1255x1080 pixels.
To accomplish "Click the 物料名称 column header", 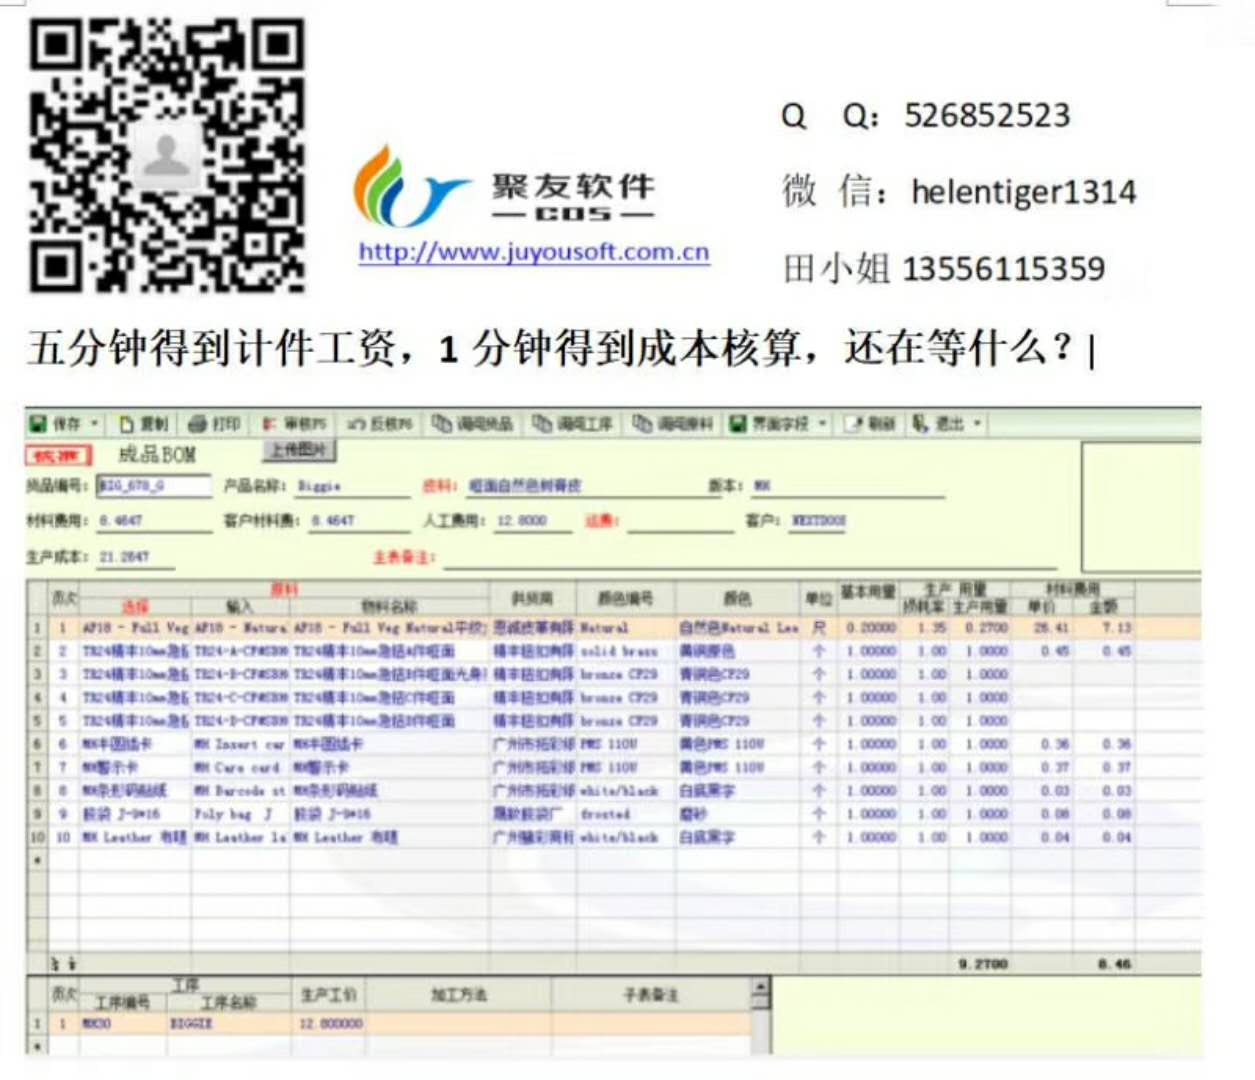I will 389,606.
